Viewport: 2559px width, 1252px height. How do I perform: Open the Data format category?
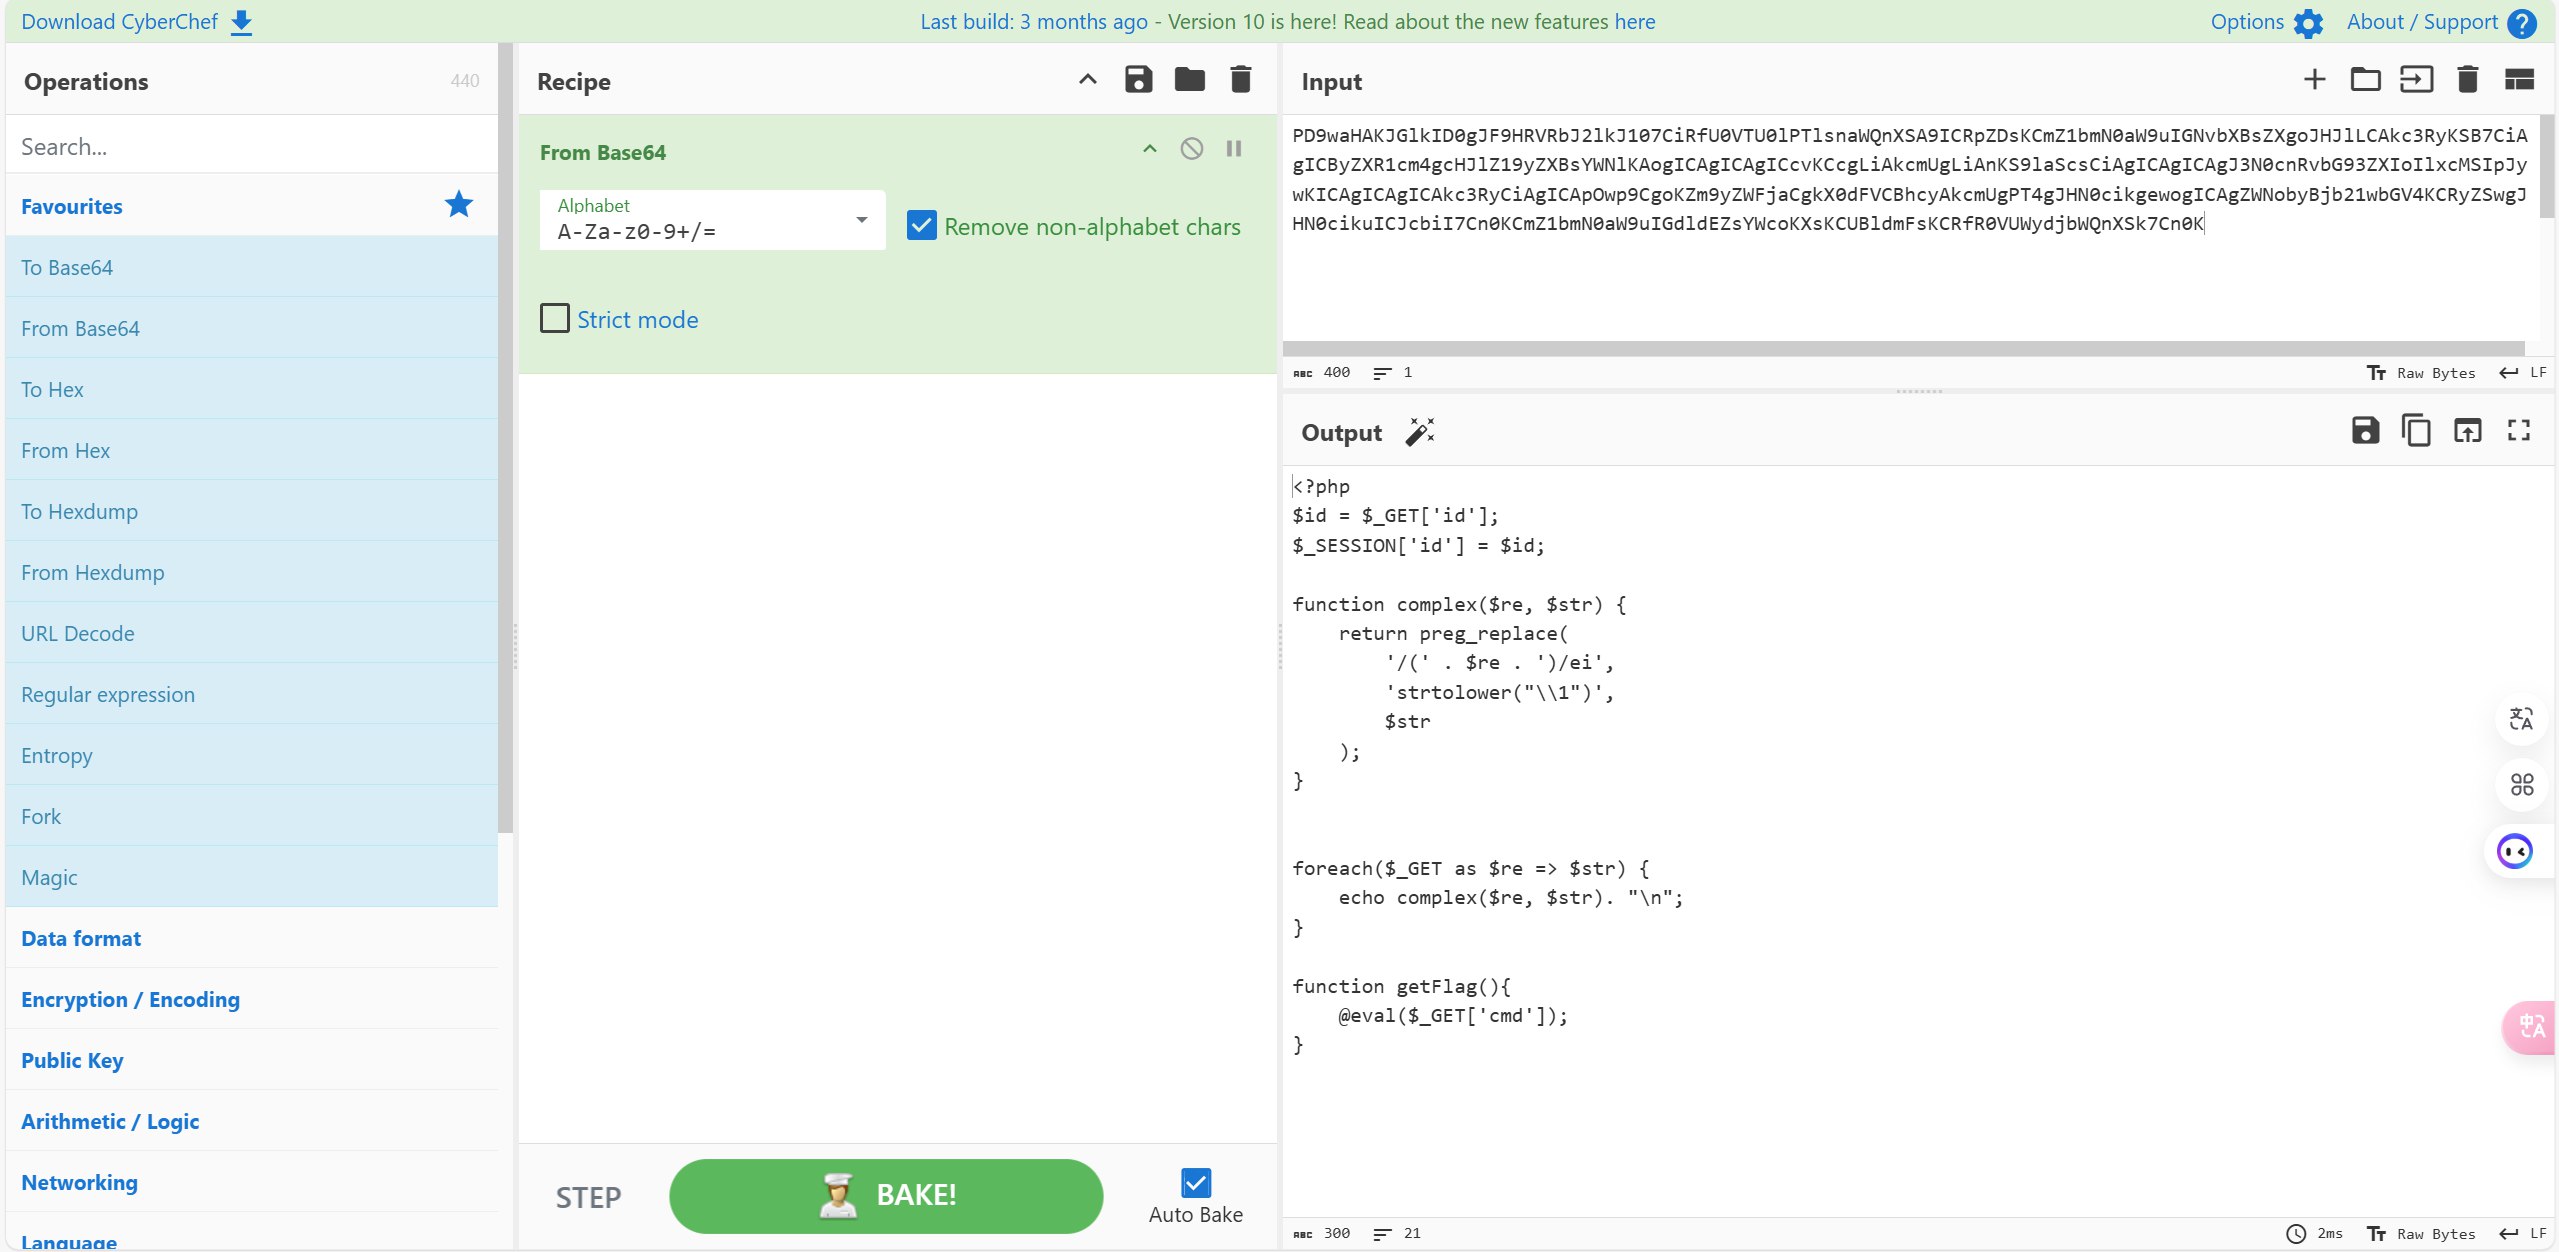tap(81, 938)
